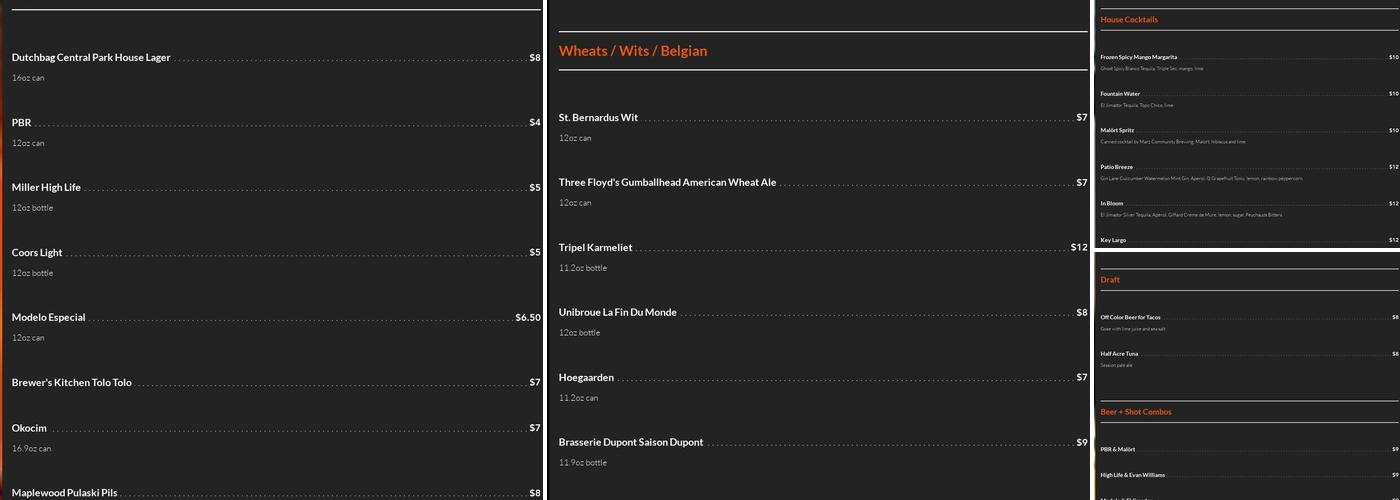This screenshot has width=1400, height=500.
Task: Select St. Bernardus Wit item
Action: click(598, 118)
